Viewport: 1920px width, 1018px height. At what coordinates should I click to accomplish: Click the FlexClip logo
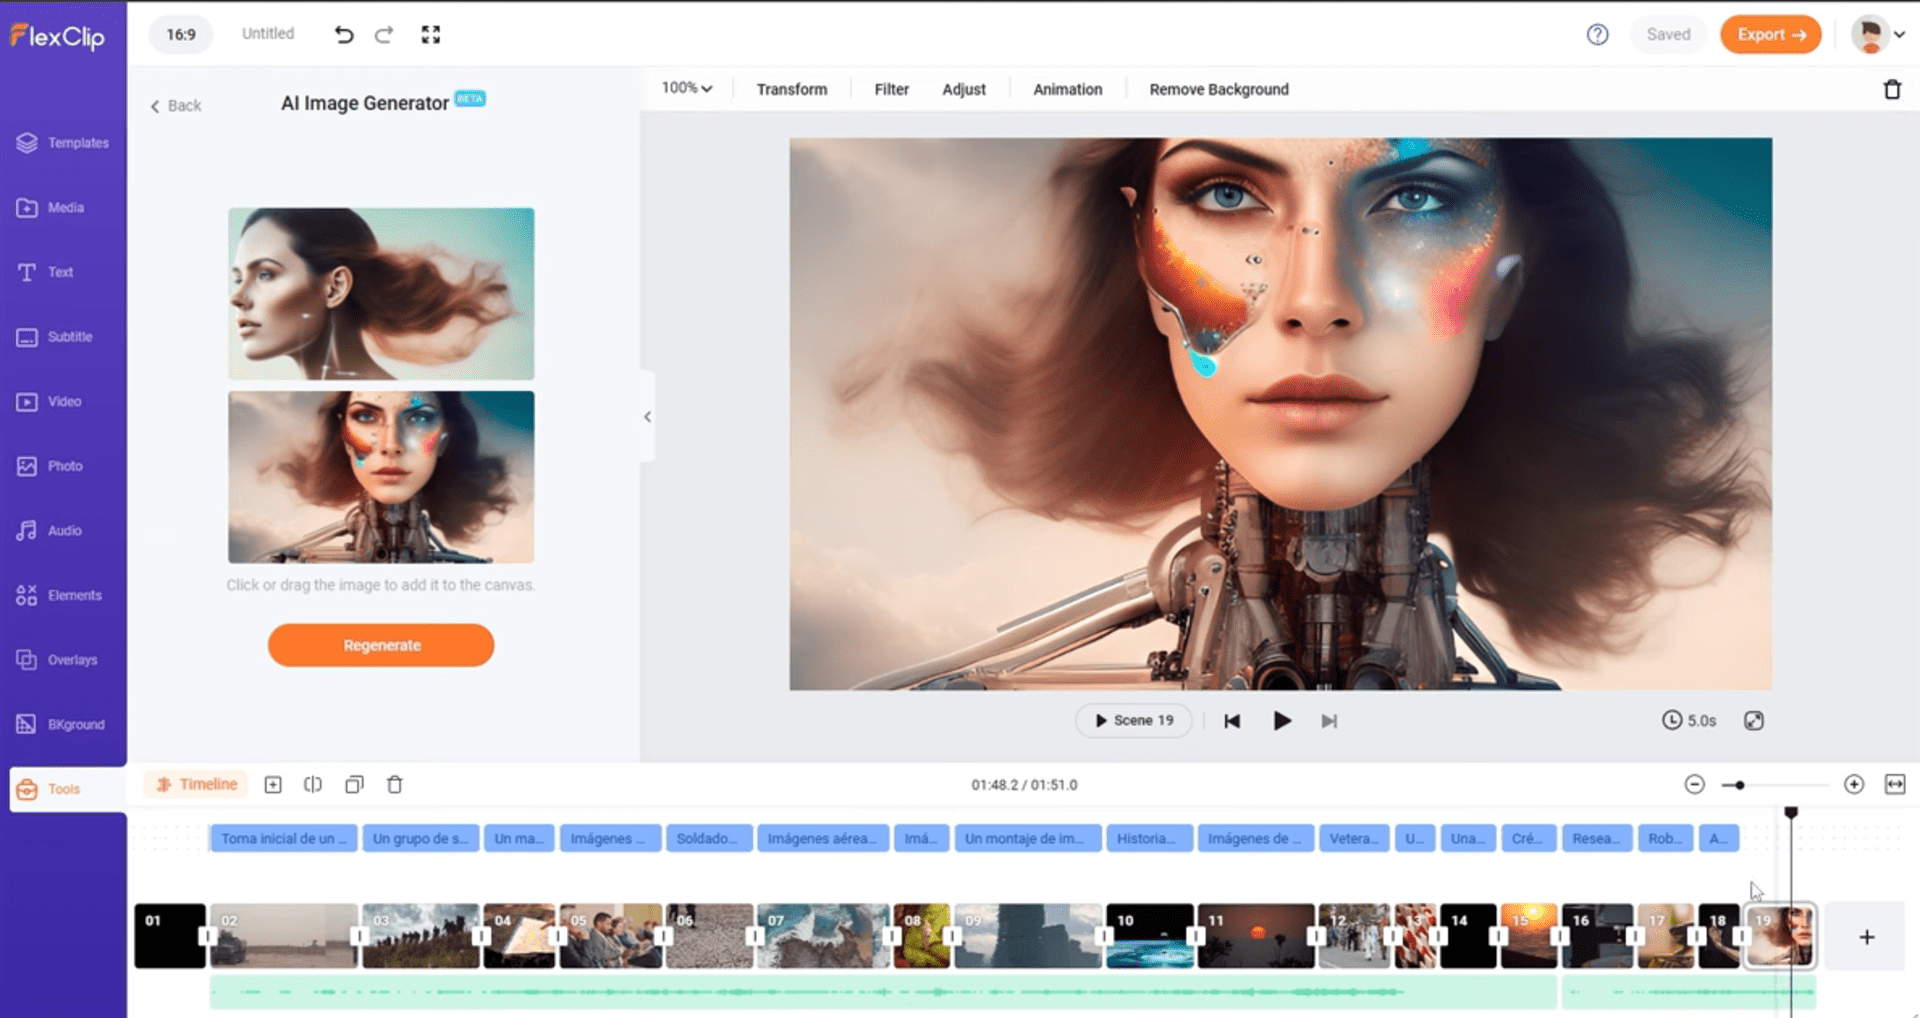(x=57, y=37)
